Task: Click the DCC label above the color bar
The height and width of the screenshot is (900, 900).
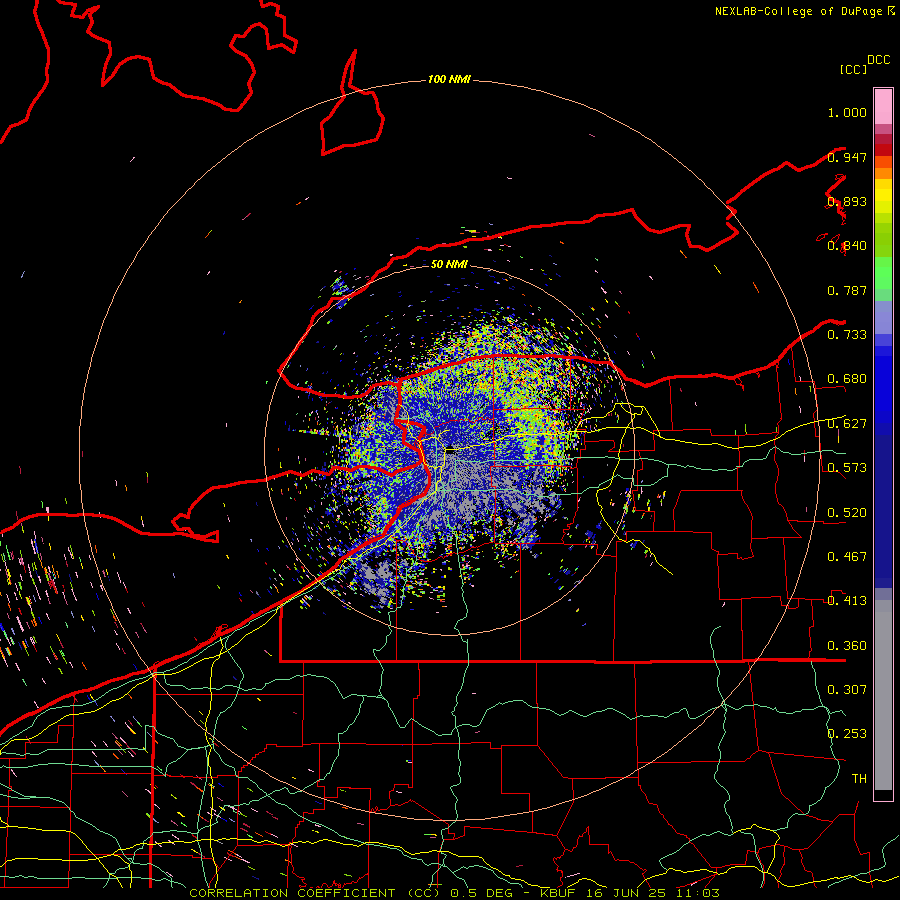Action: point(879,60)
